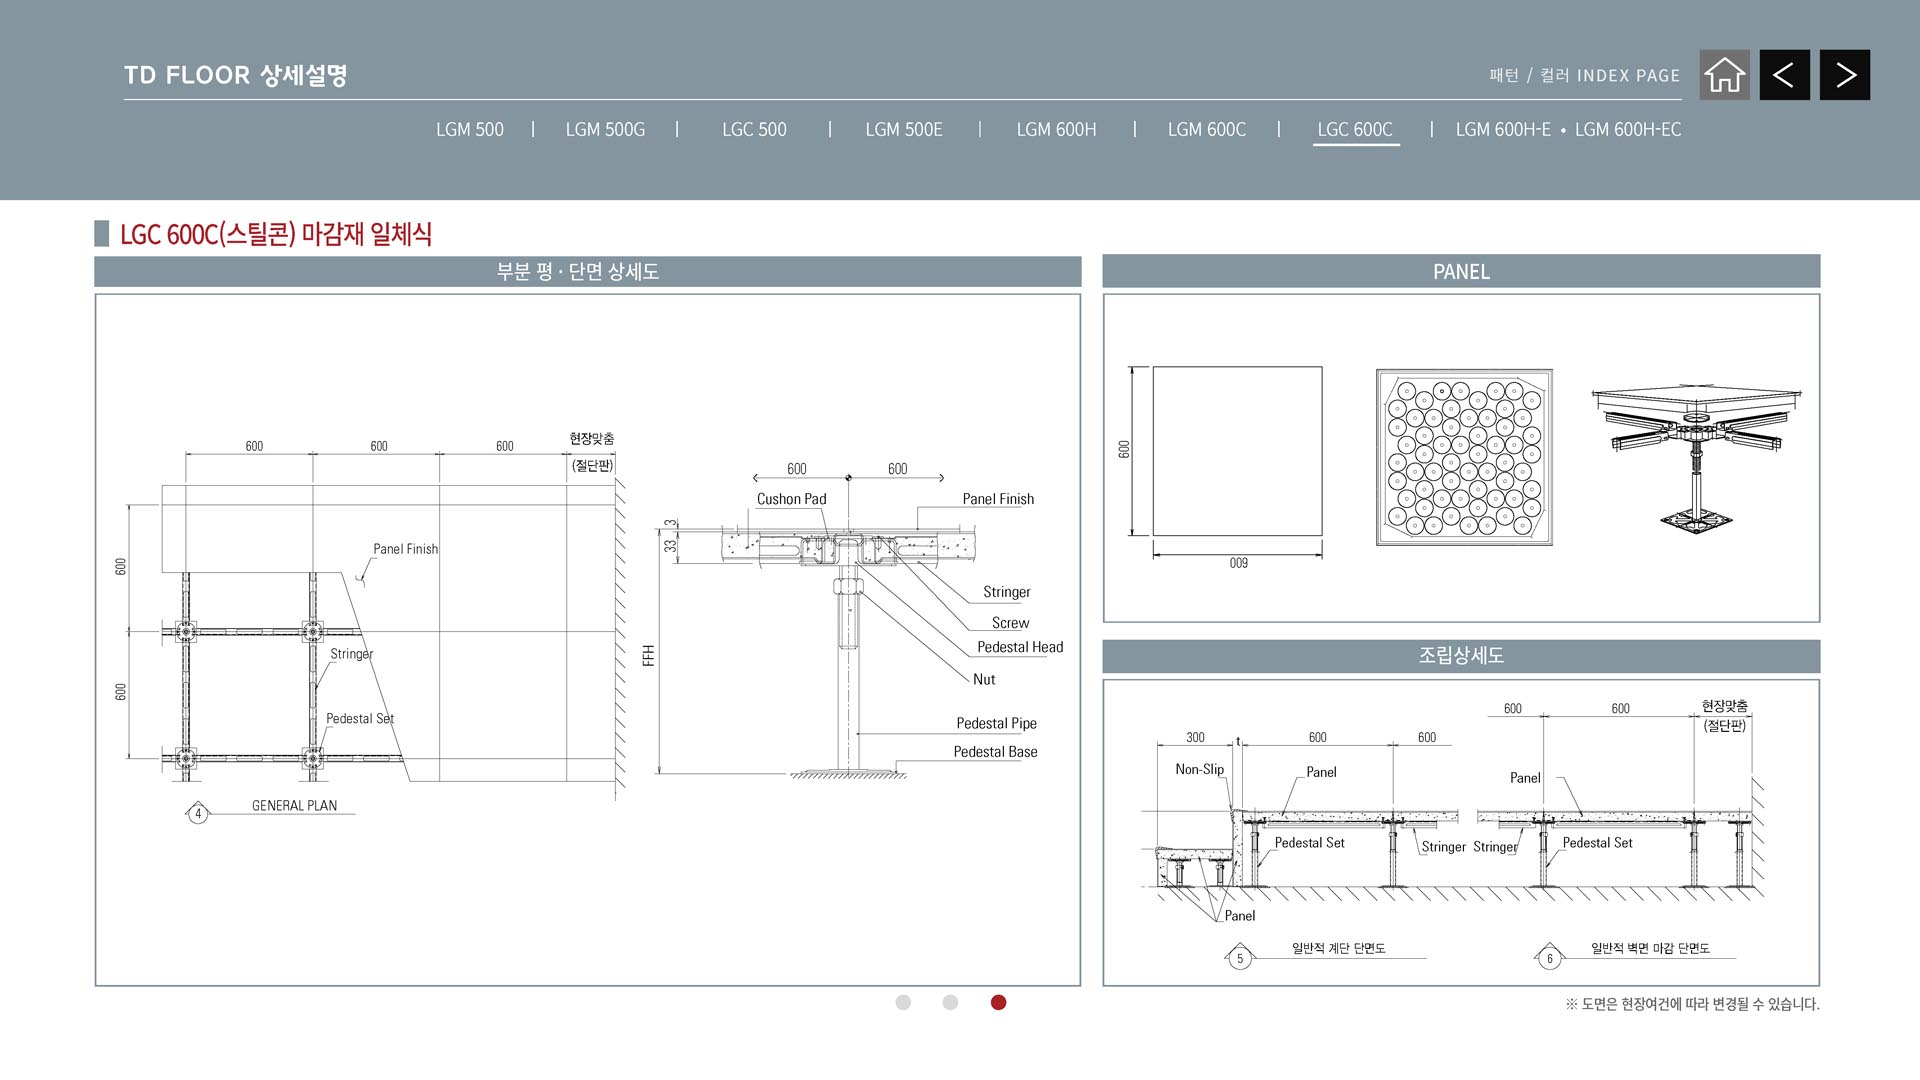Switch to LGM 600C tab
This screenshot has height=1080, width=1920.
(1207, 130)
